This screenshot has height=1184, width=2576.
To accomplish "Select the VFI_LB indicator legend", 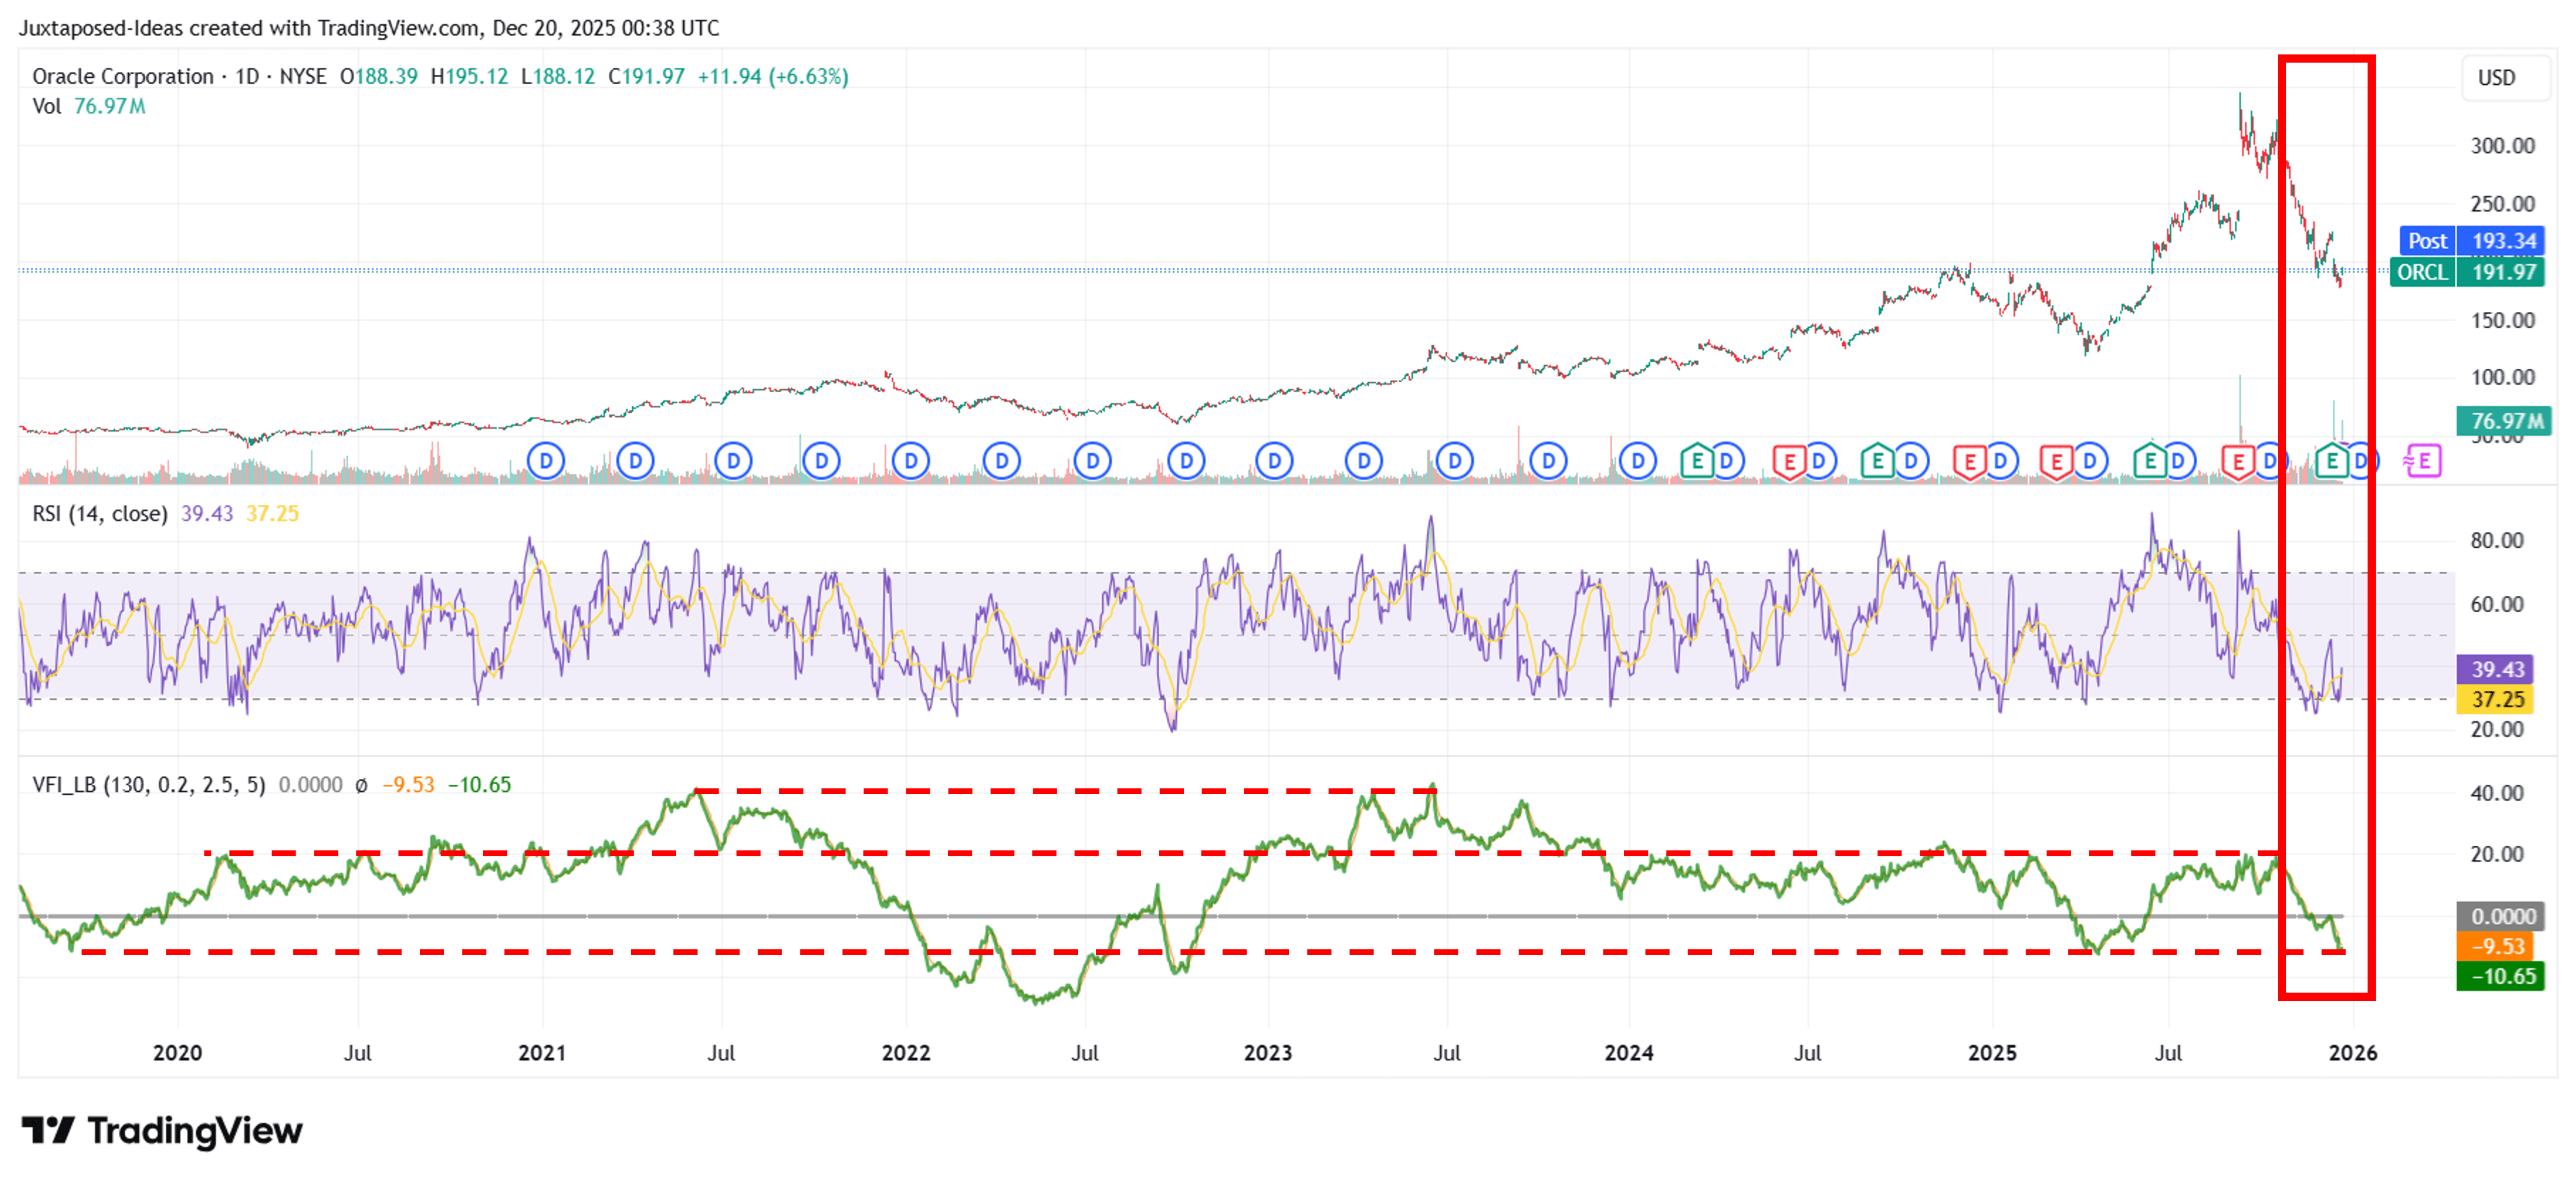I will coord(148,785).
